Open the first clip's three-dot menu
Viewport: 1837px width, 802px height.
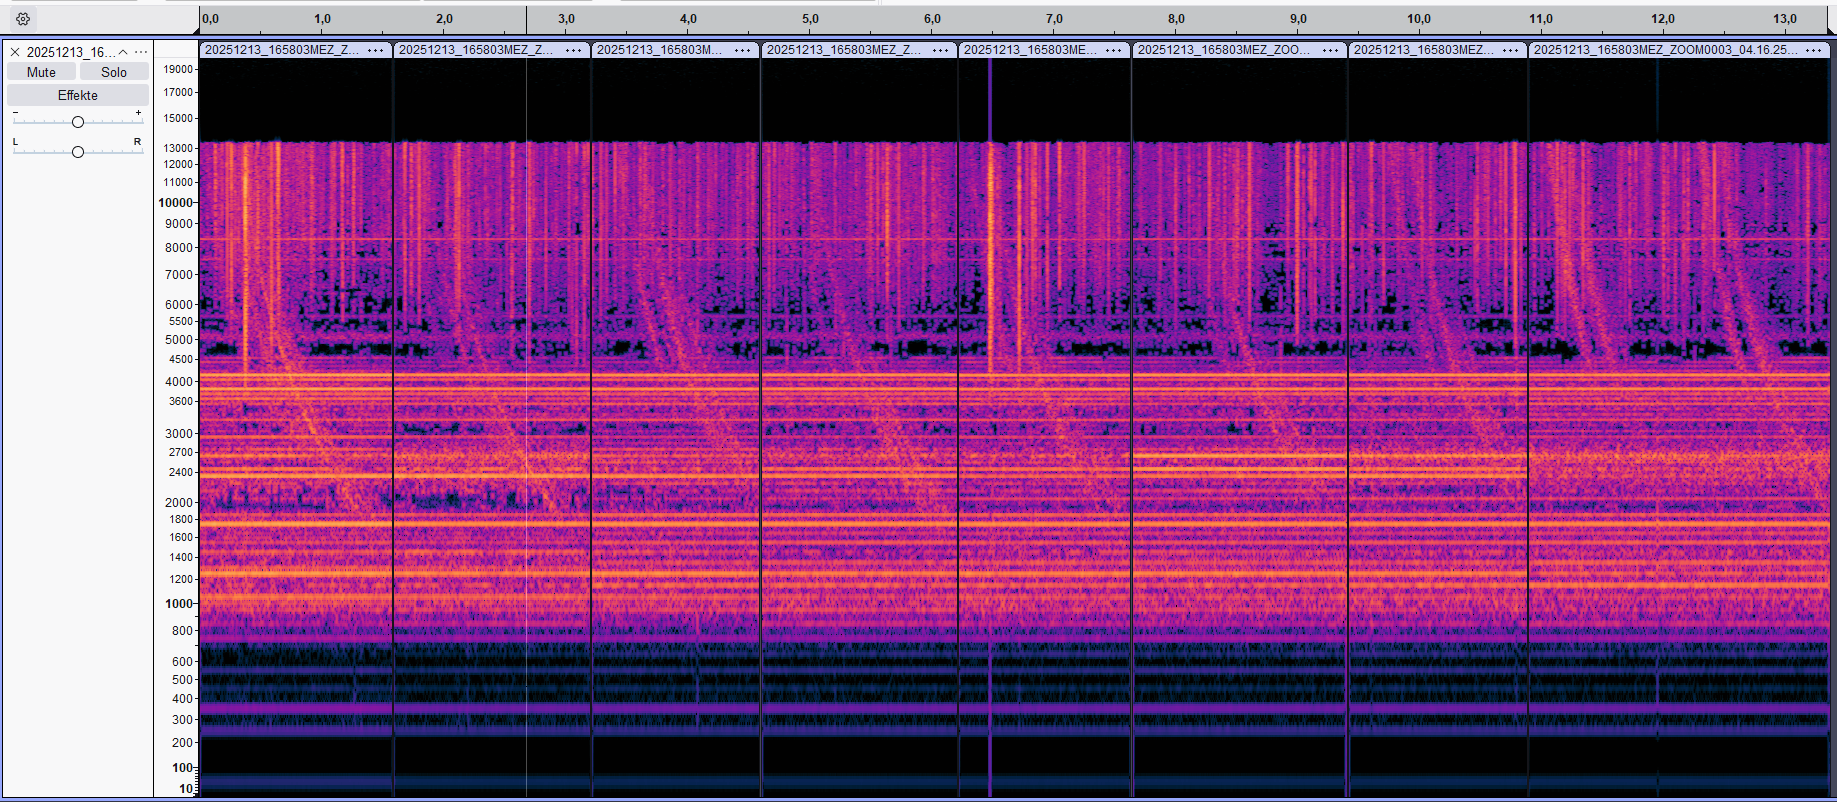click(375, 50)
